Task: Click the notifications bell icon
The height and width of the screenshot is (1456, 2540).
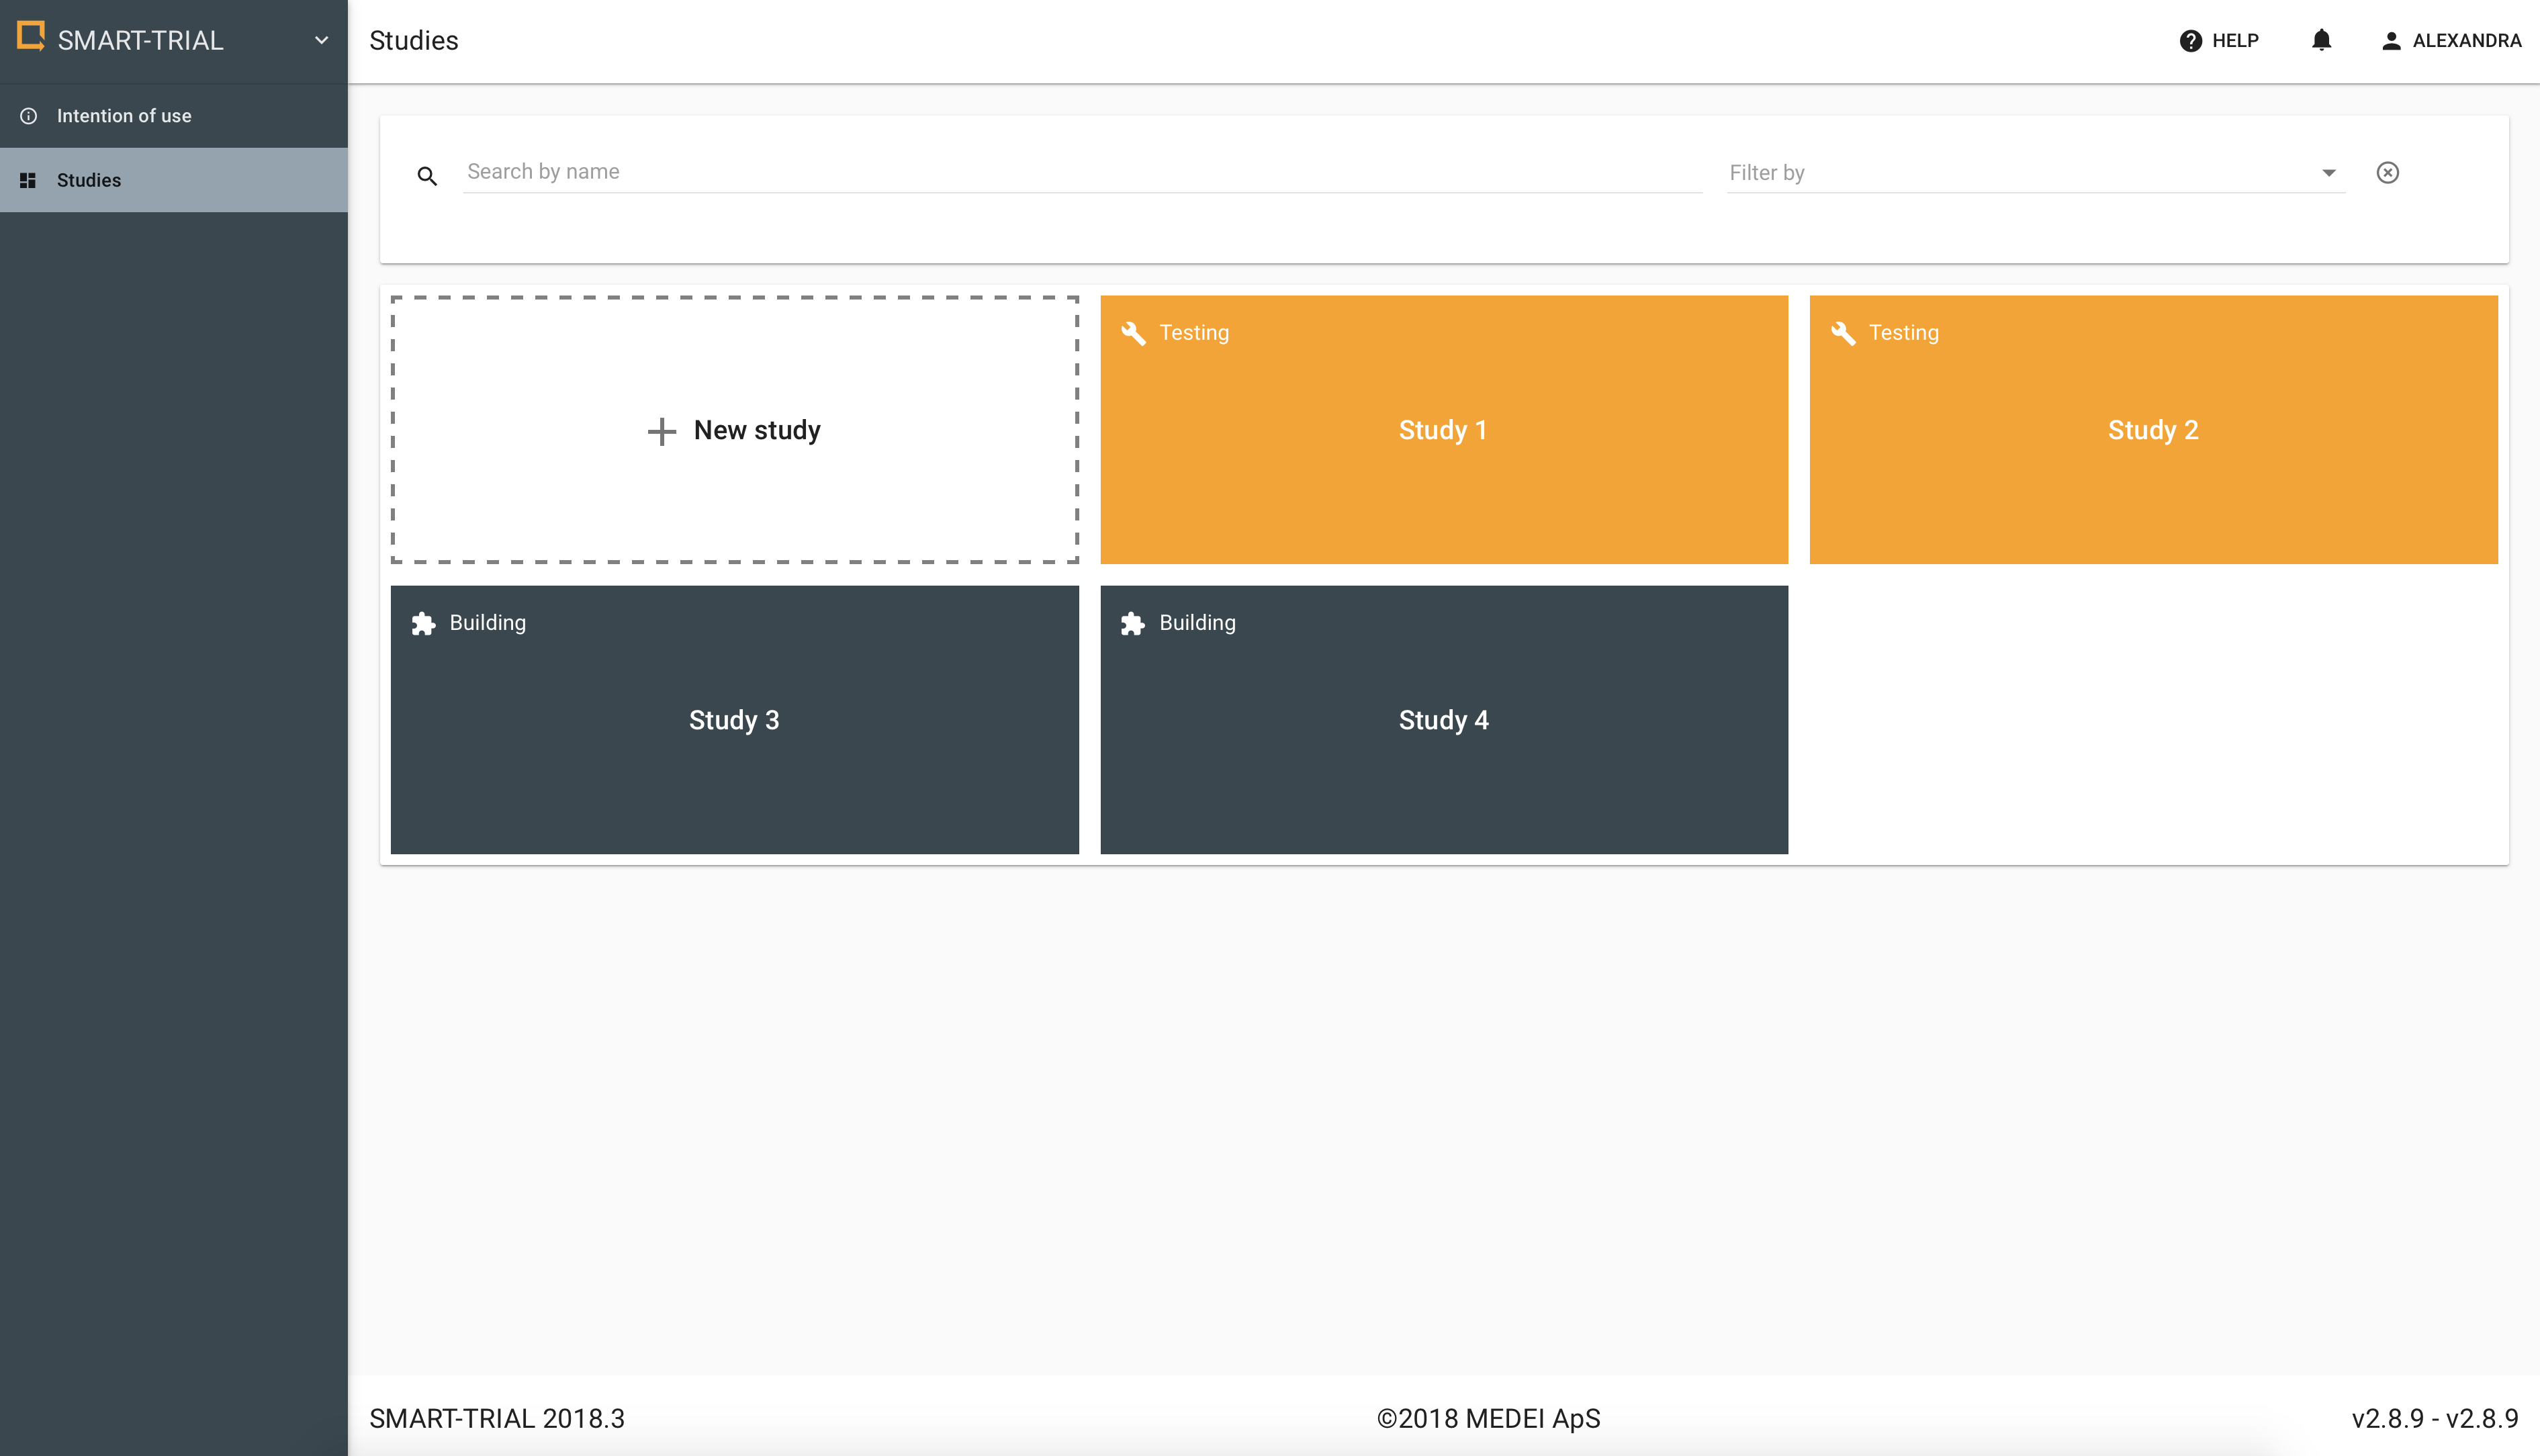Action: (2321, 40)
